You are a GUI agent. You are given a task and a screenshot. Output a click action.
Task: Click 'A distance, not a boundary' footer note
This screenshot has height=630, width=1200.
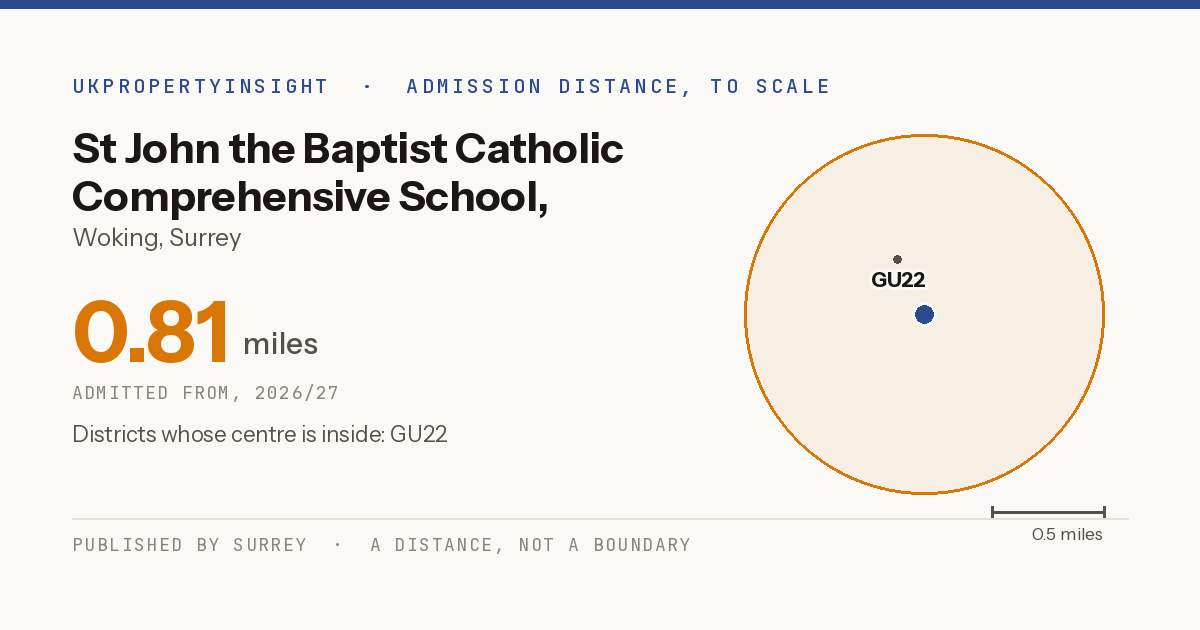(531, 545)
